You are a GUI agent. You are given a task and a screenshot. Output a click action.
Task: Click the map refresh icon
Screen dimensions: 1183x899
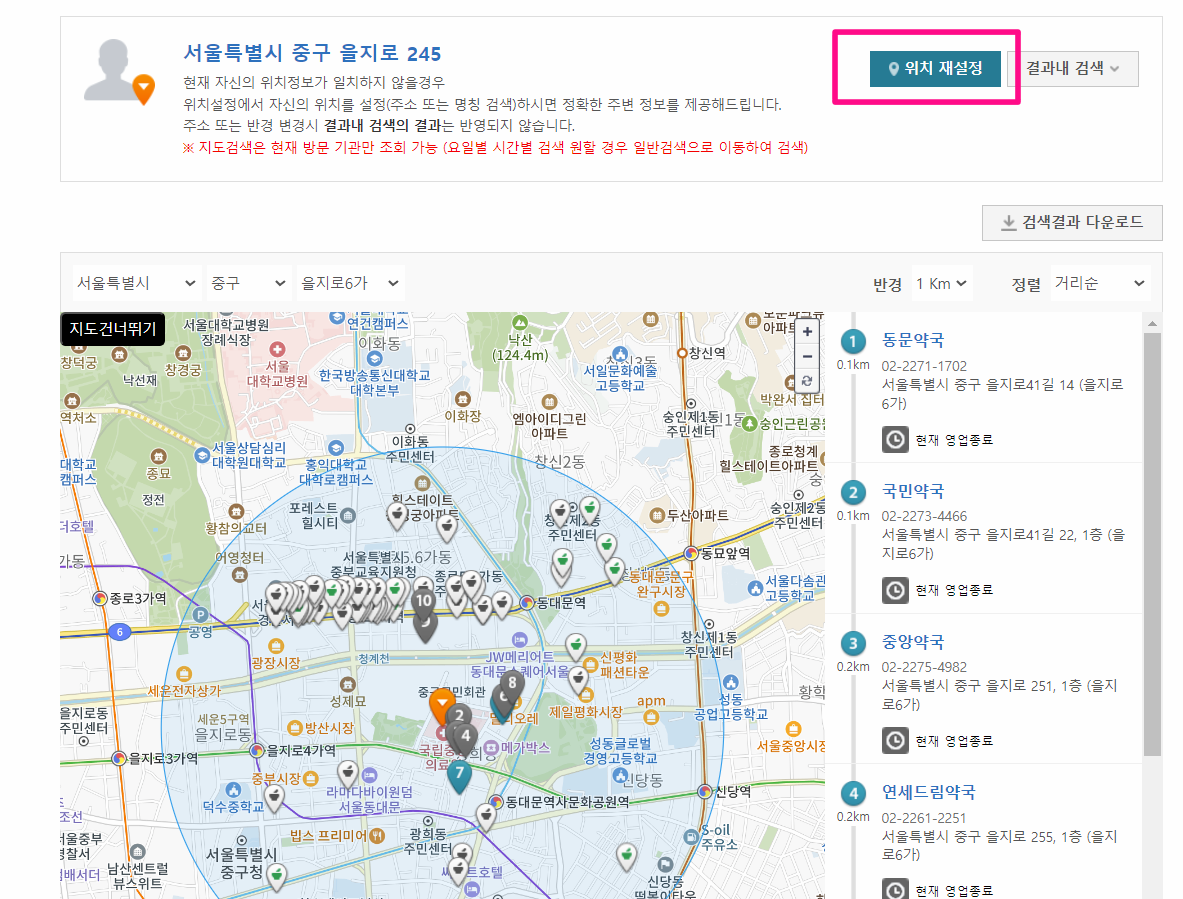(807, 381)
